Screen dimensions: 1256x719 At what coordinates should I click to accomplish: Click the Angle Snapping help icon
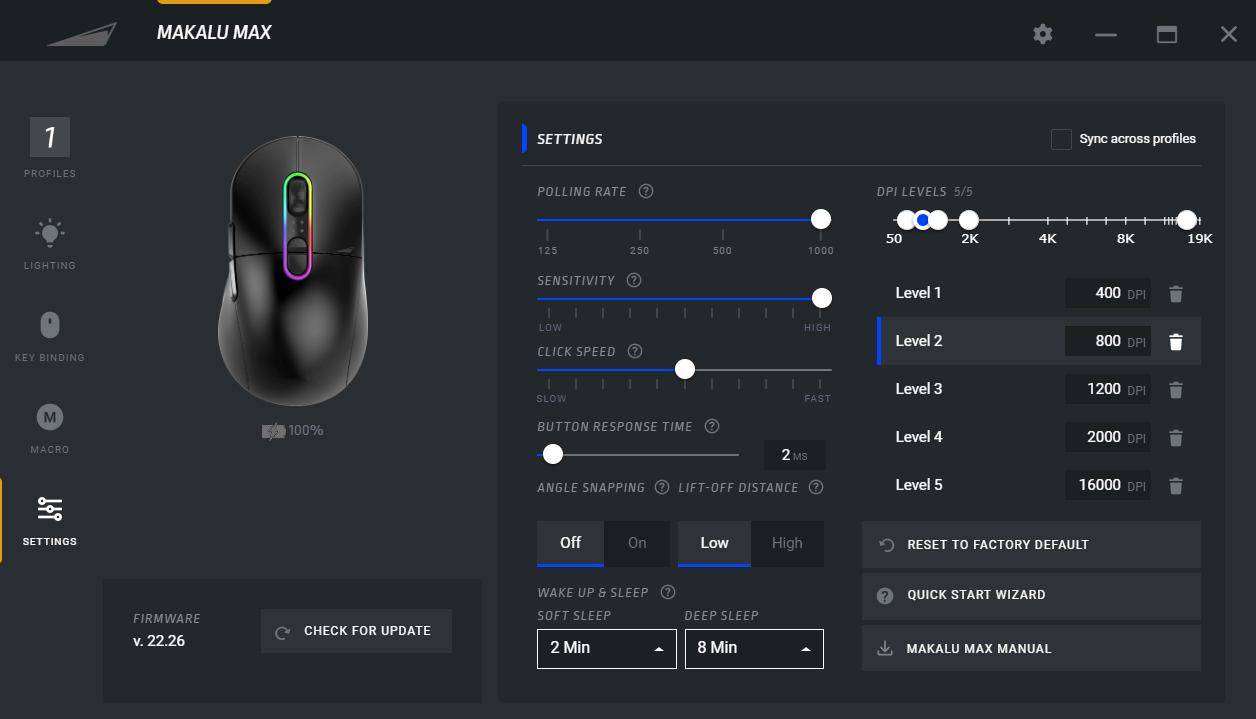[662, 487]
